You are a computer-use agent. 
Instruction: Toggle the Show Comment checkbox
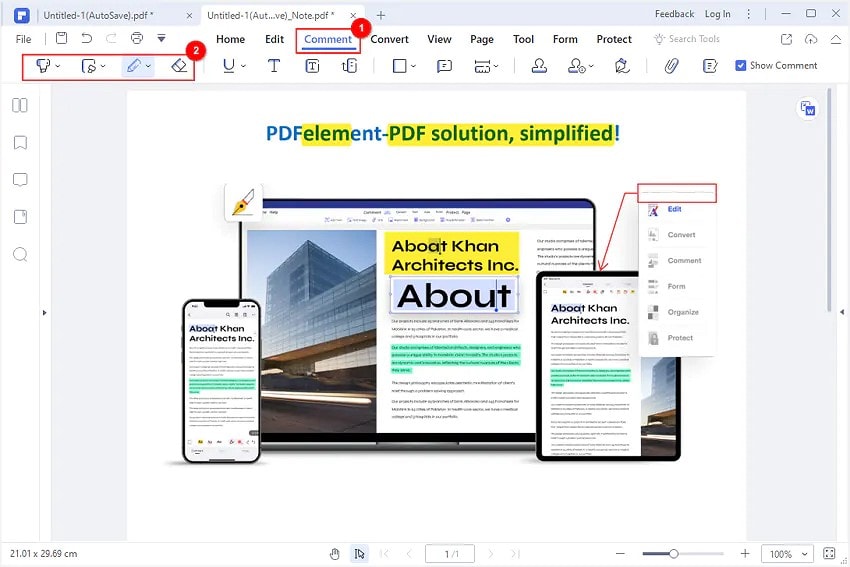pyautogui.click(x=740, y=66)
